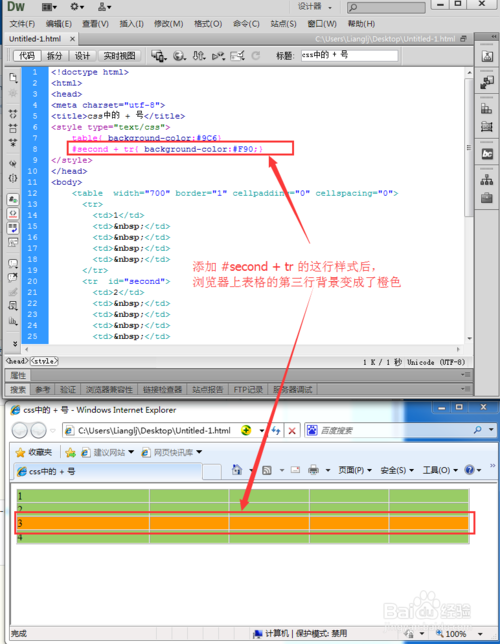
Task: Open the Business Catalyst bc panel icon
Action: coord(487,154)
